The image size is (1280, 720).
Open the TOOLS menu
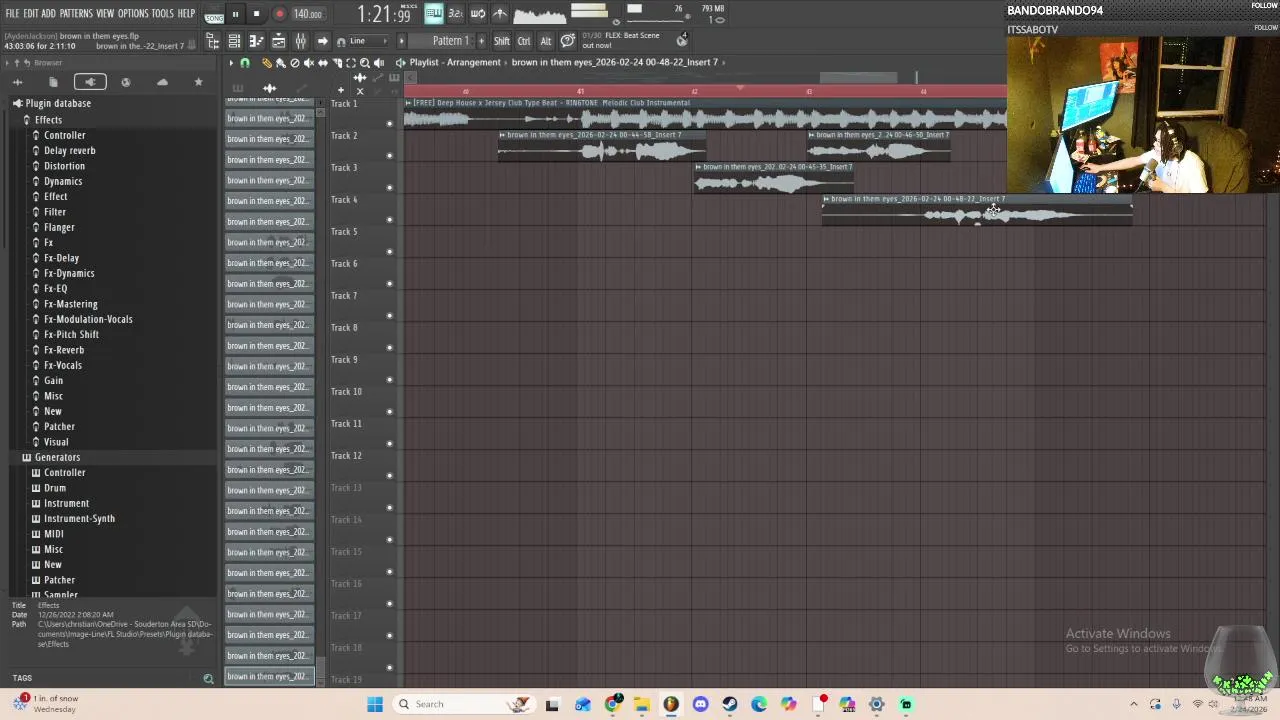coord(163,14)
